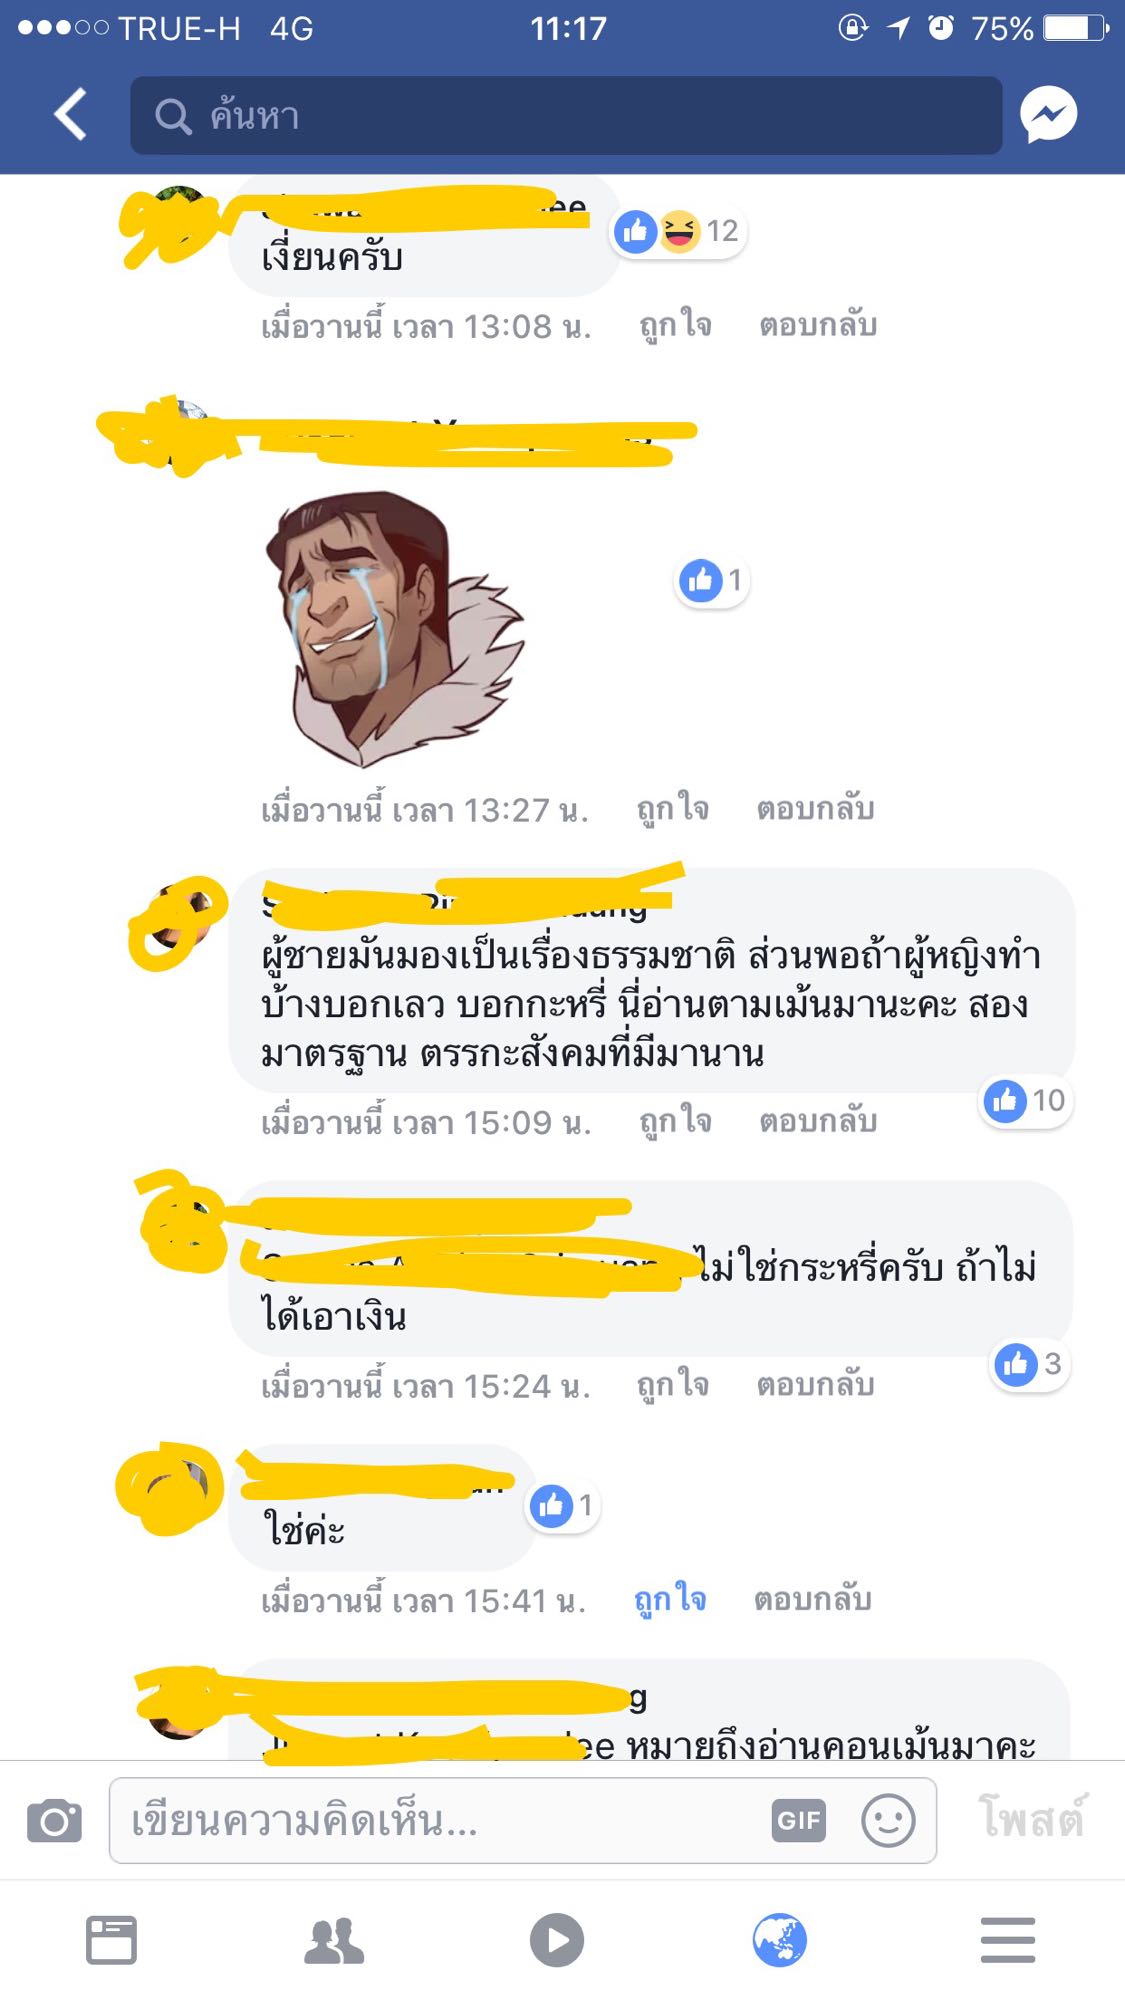Tap the โพสต์ post button
Image resolution: width=1125 pixels, height=2000 pixels.
click(1032, 1818)
